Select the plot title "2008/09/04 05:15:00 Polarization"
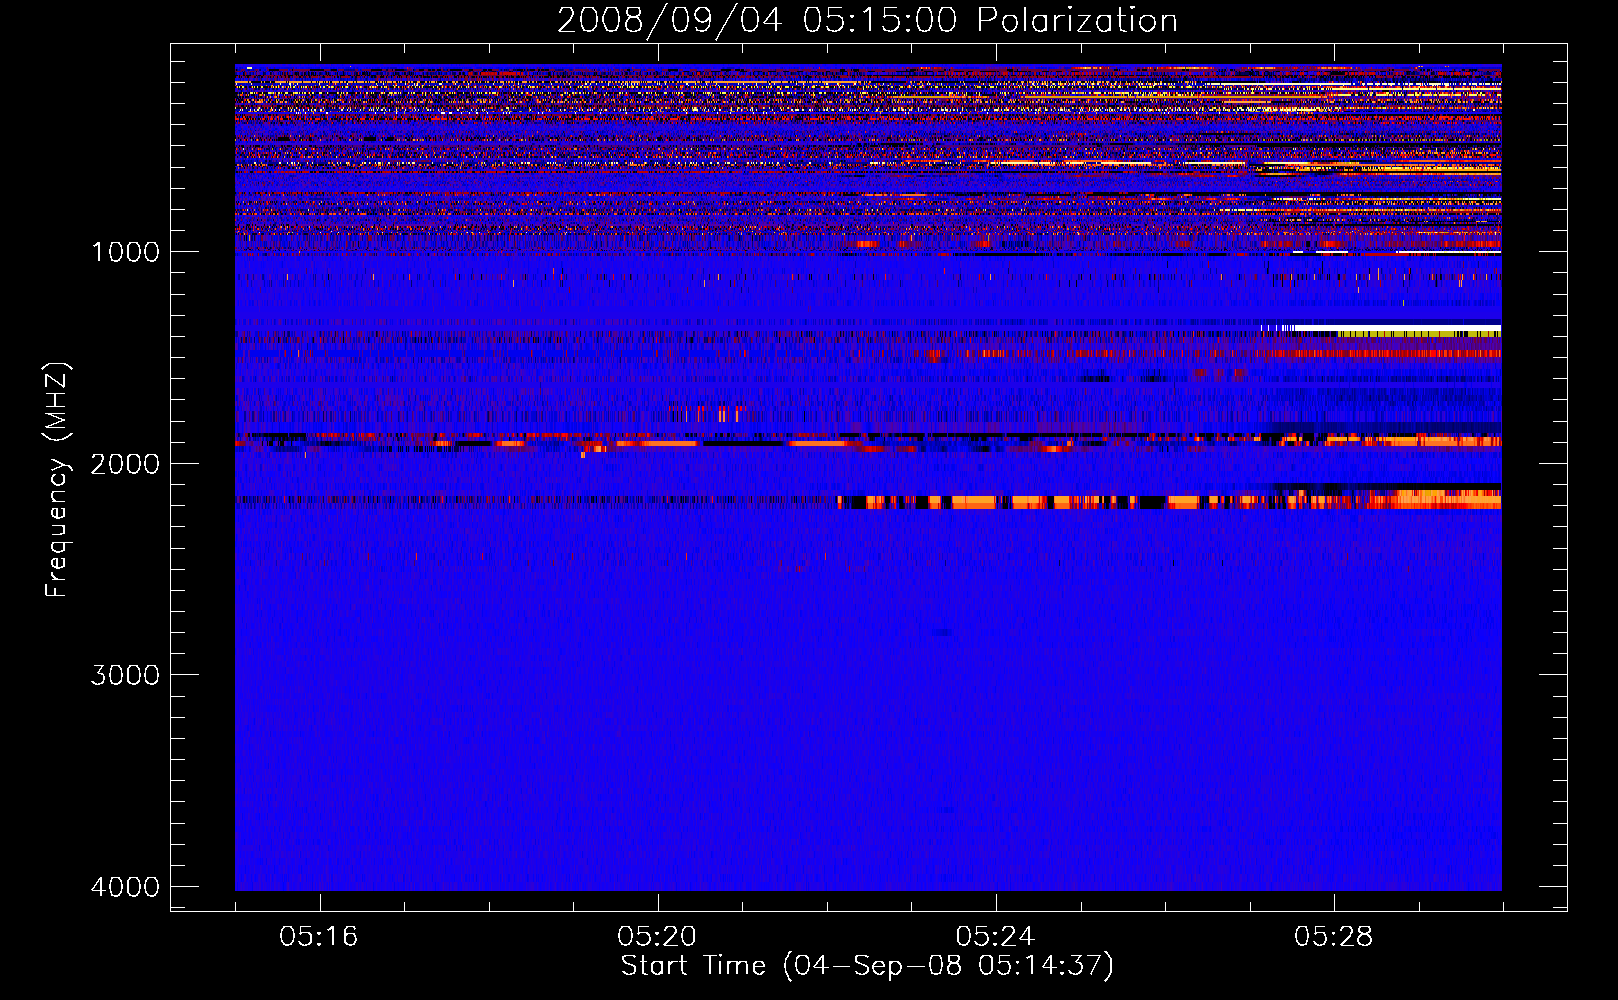1618x1000 pixels. tap(867, 21)
